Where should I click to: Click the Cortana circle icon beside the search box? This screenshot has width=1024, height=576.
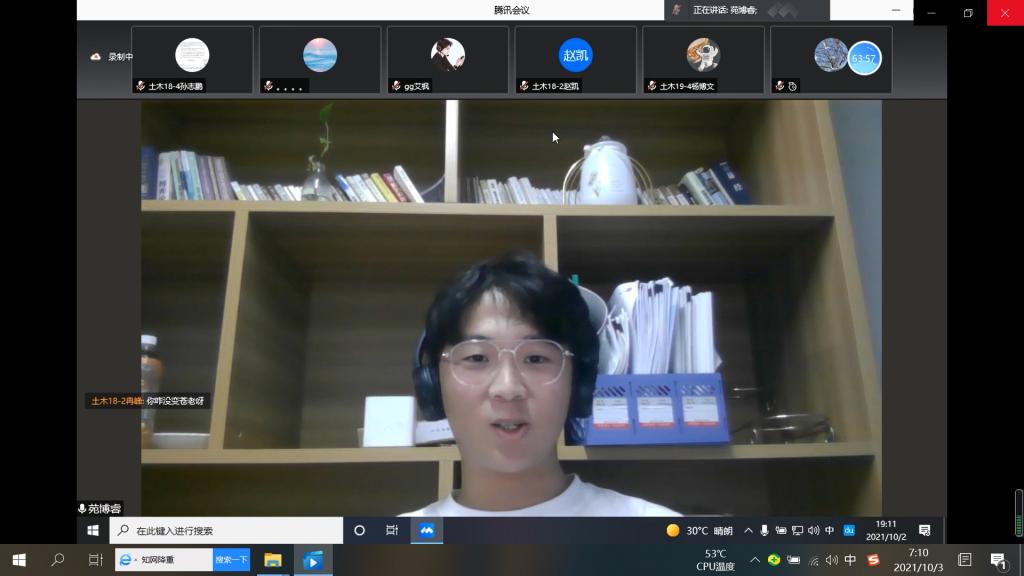(x=360, y=530)
